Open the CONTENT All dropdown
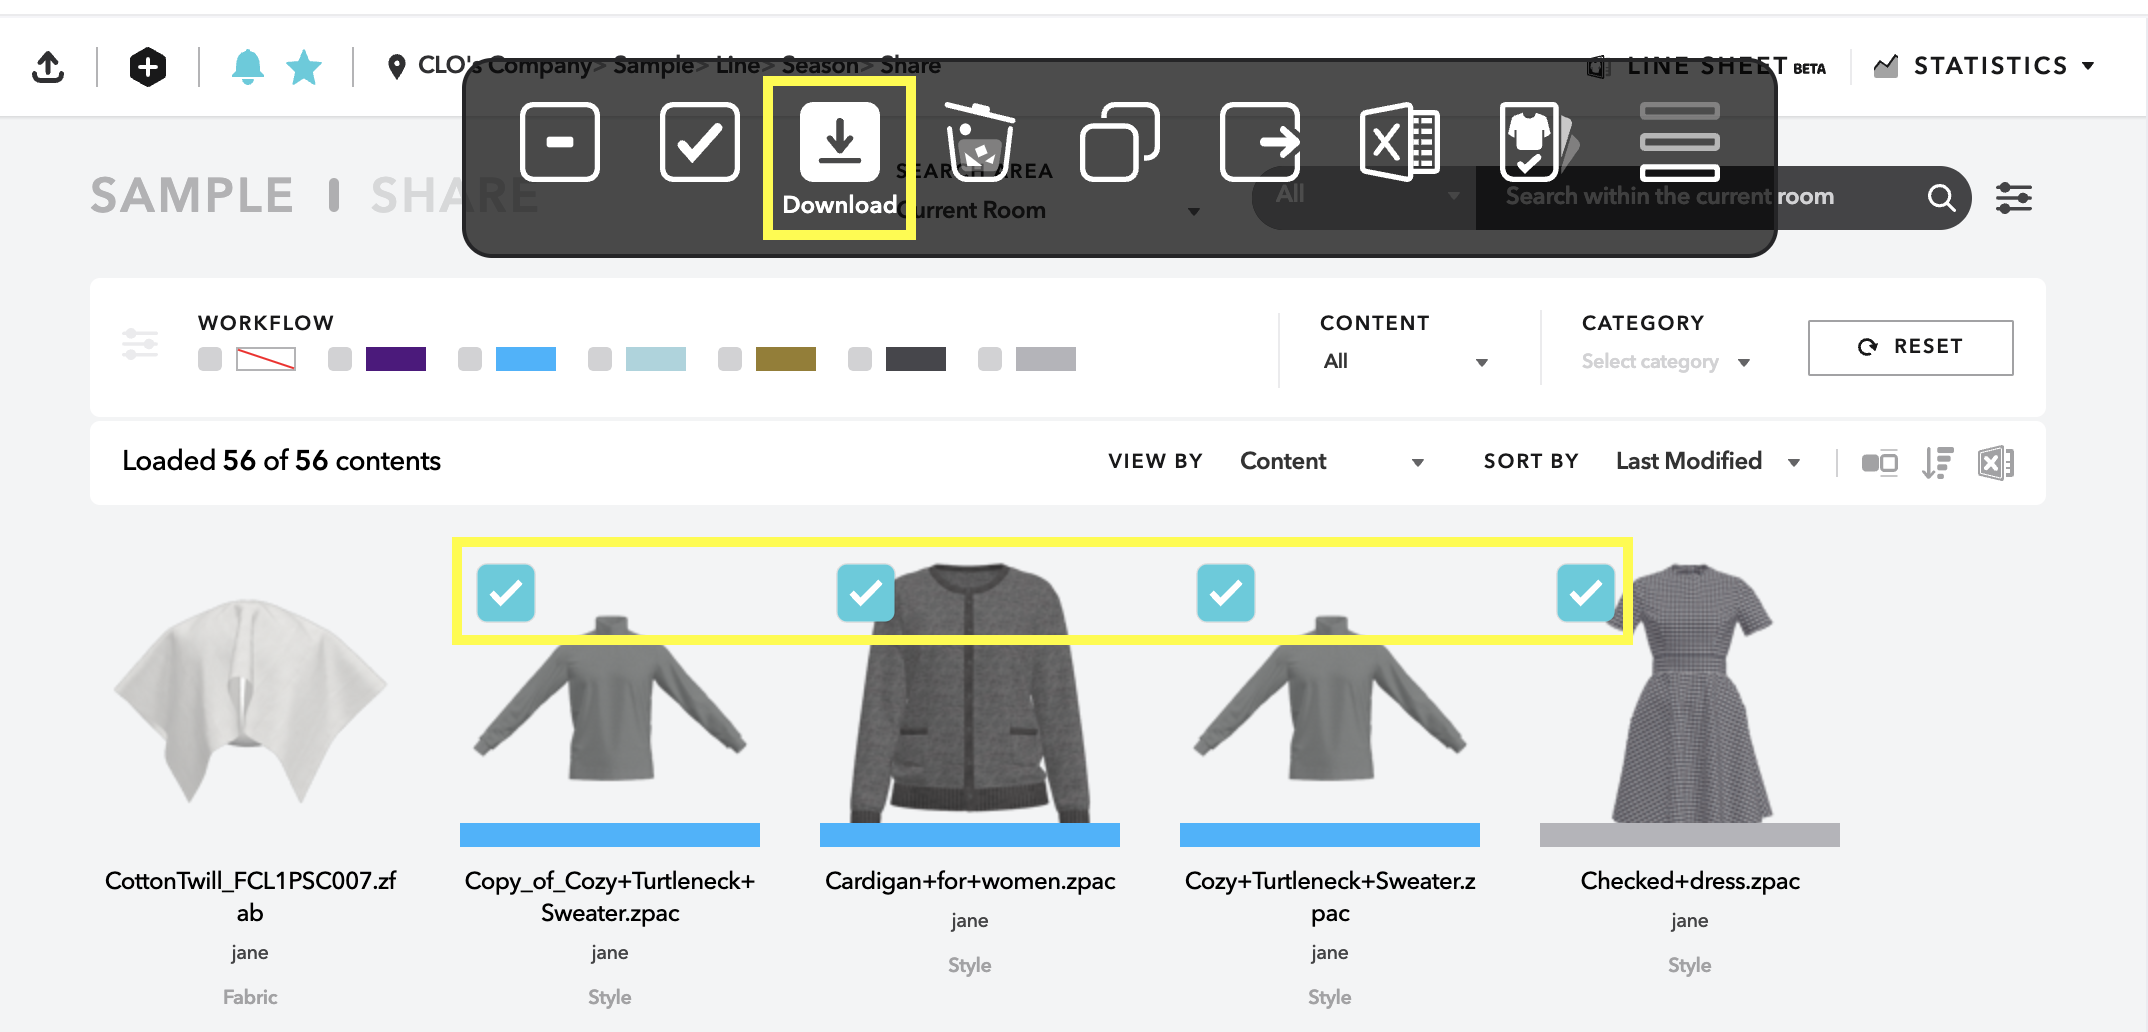This screenshot has height=1032, width=2148. [1405, 361]
